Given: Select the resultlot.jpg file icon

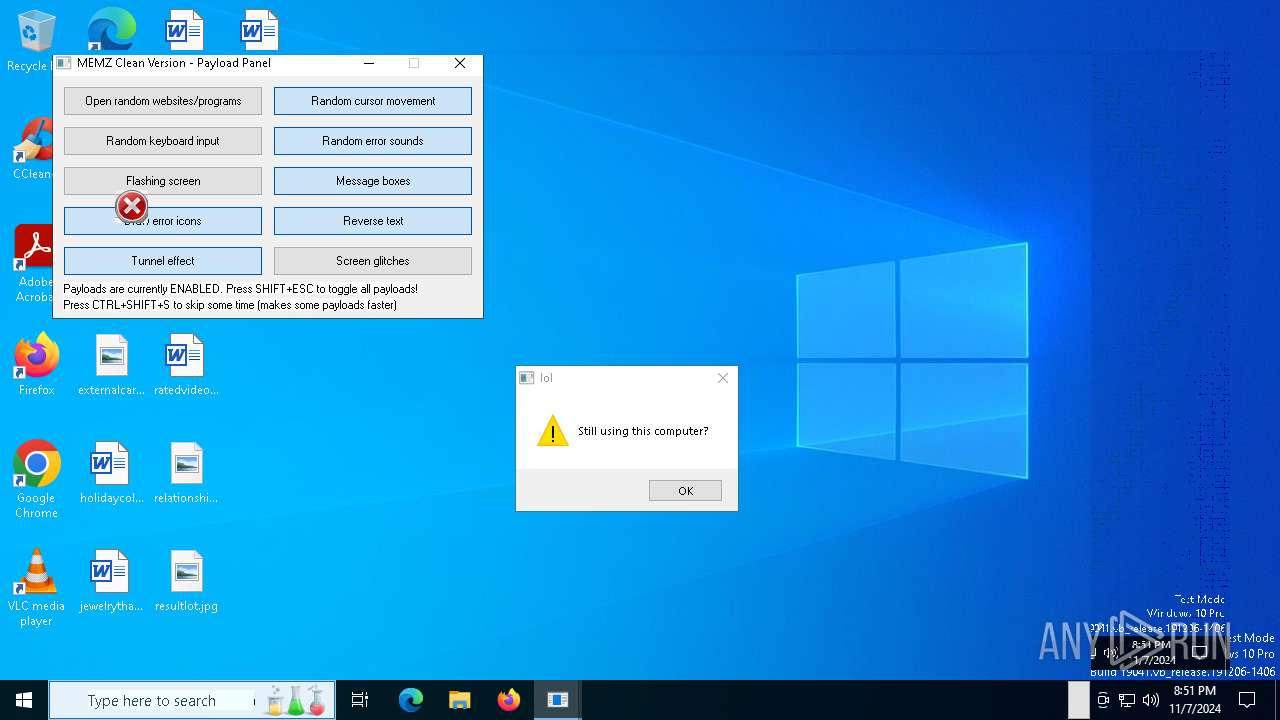Looking at the screenshot, I should pyautogui.click(x=186, y=581).
